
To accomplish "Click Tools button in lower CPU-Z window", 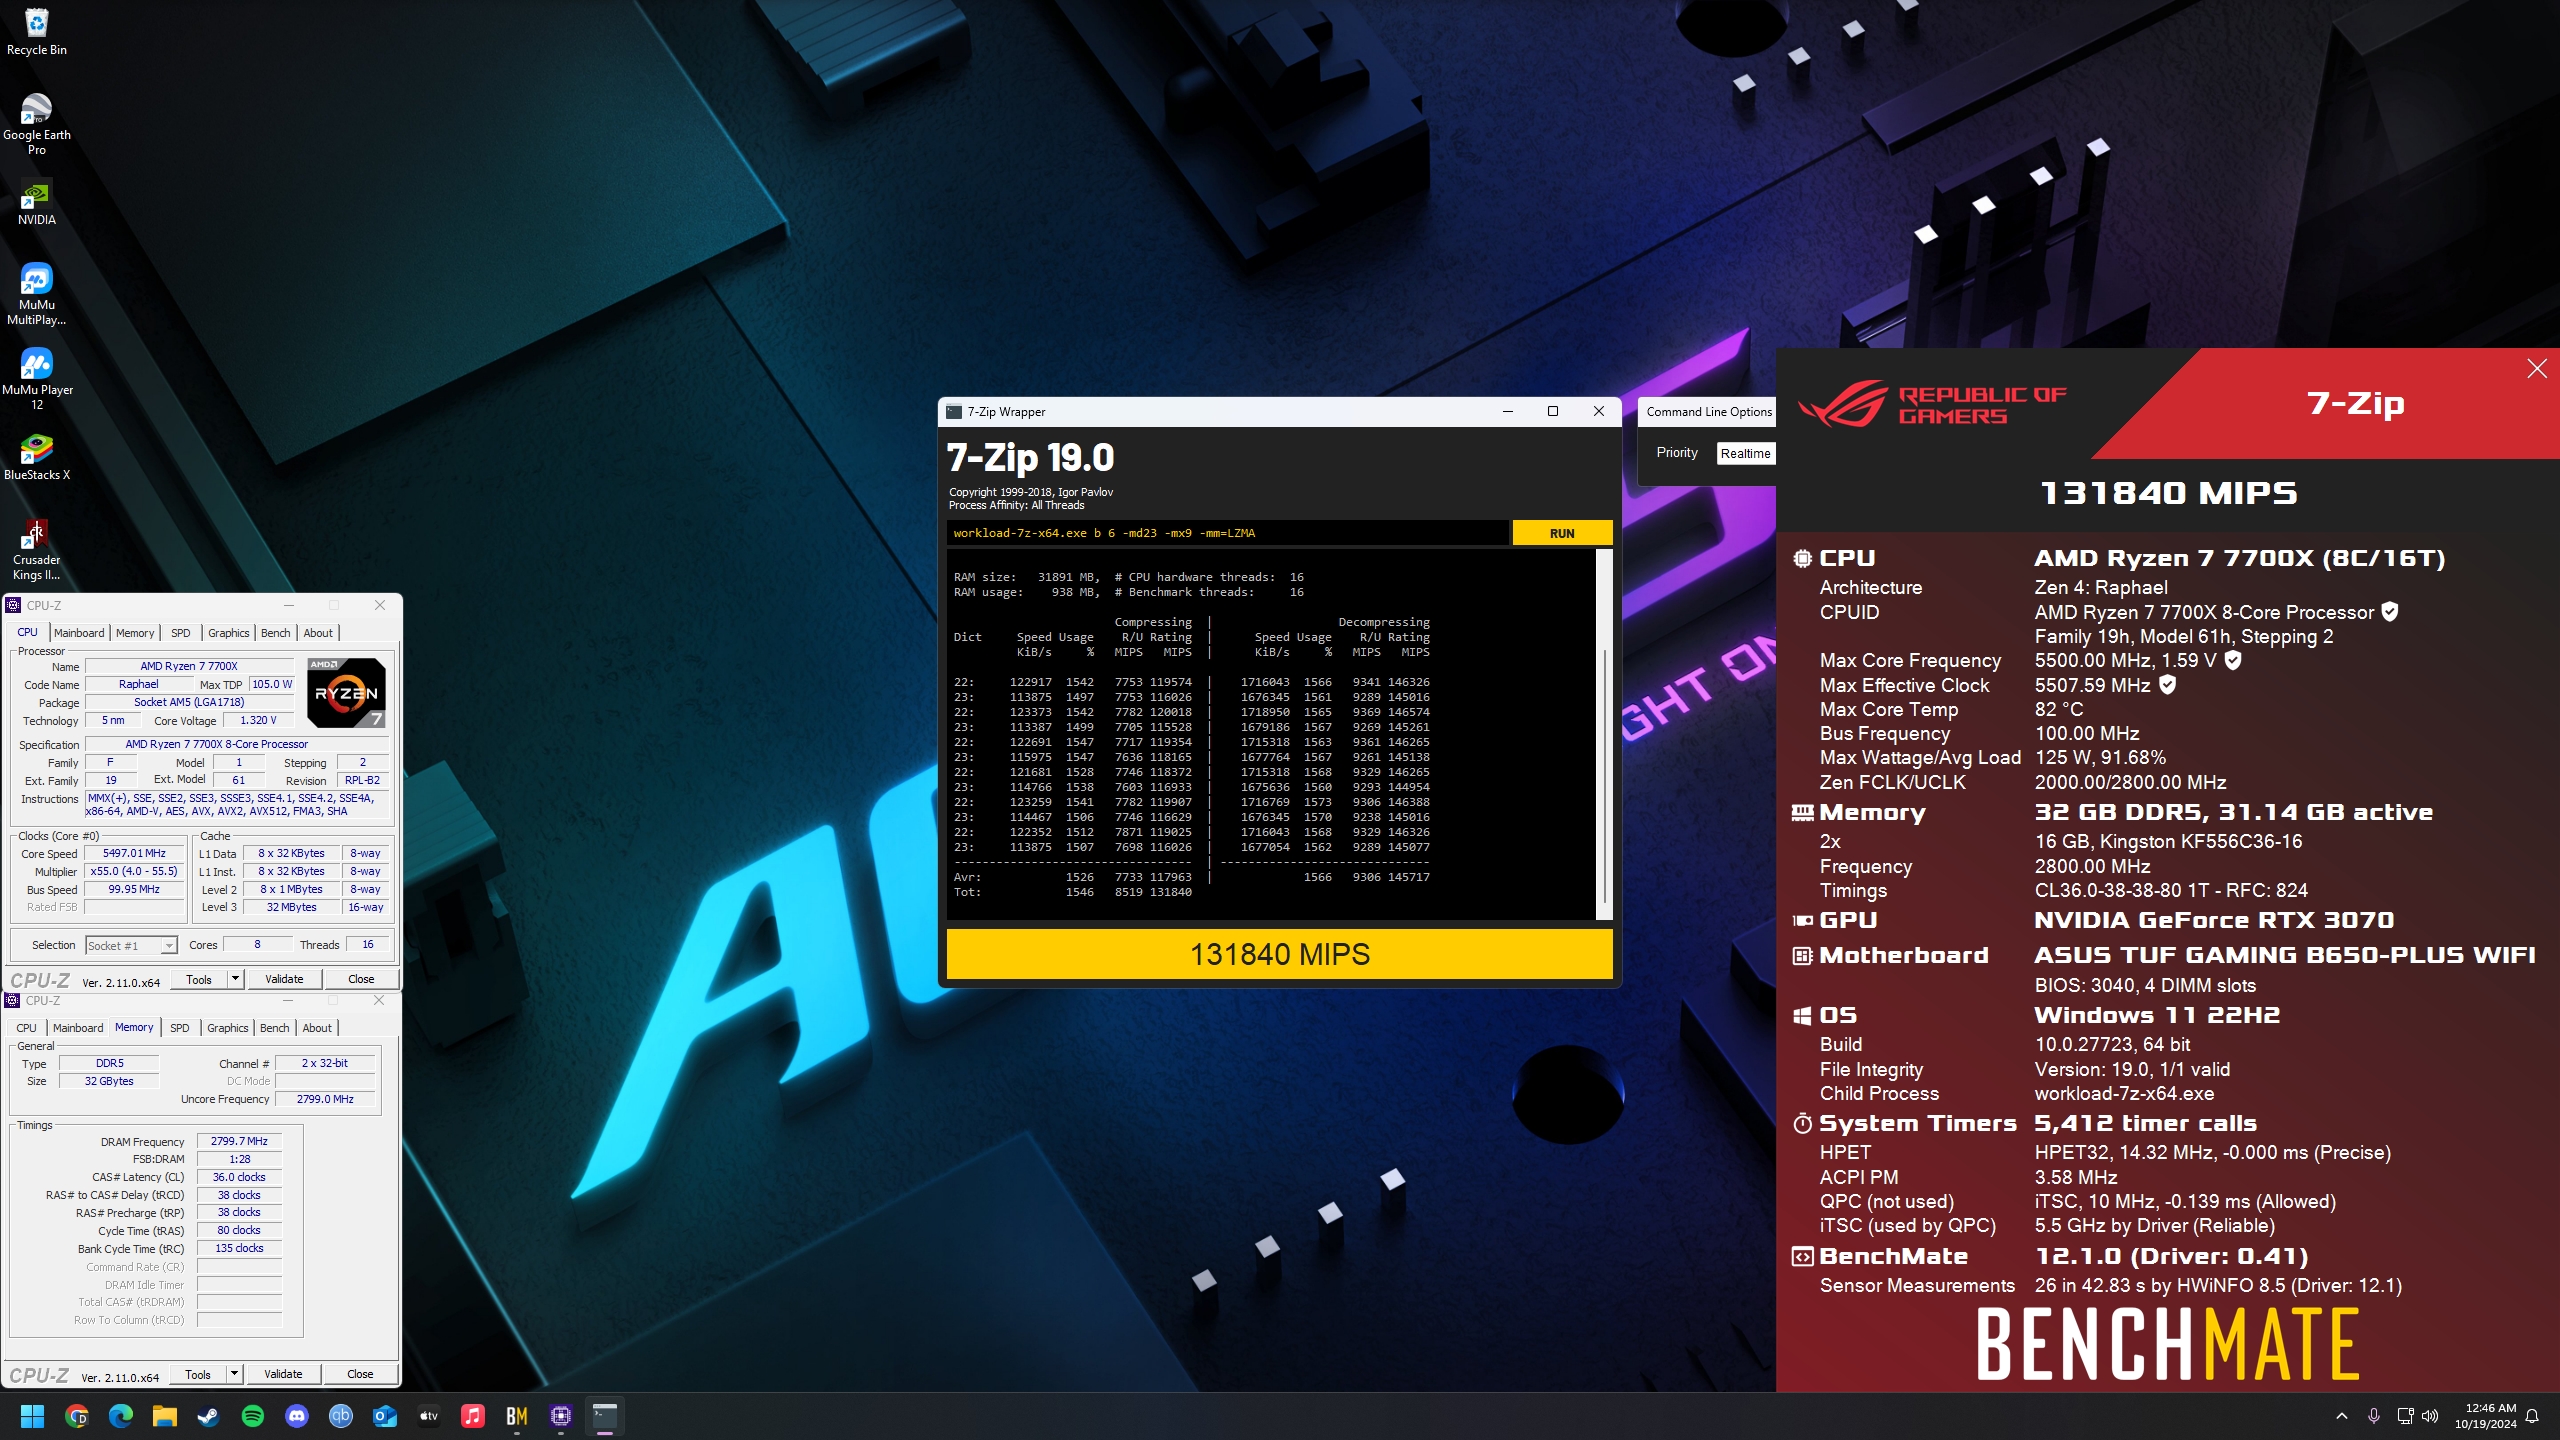I will coord(198,1374).
